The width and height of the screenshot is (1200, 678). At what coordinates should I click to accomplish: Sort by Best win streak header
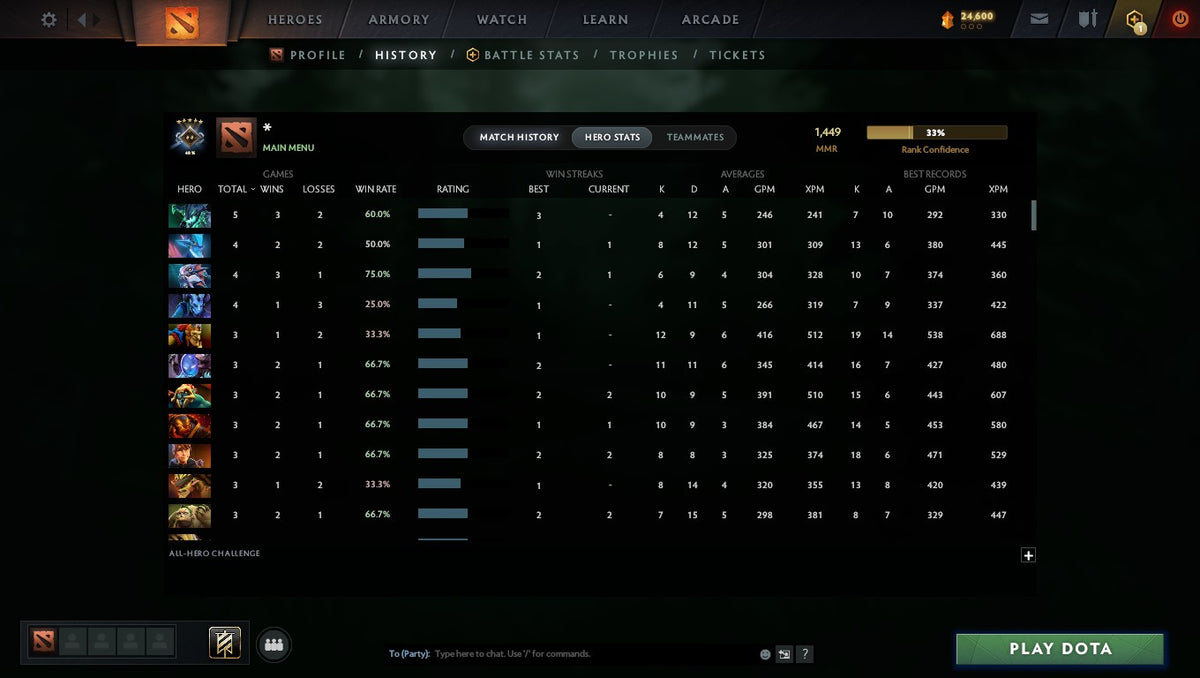539,189
